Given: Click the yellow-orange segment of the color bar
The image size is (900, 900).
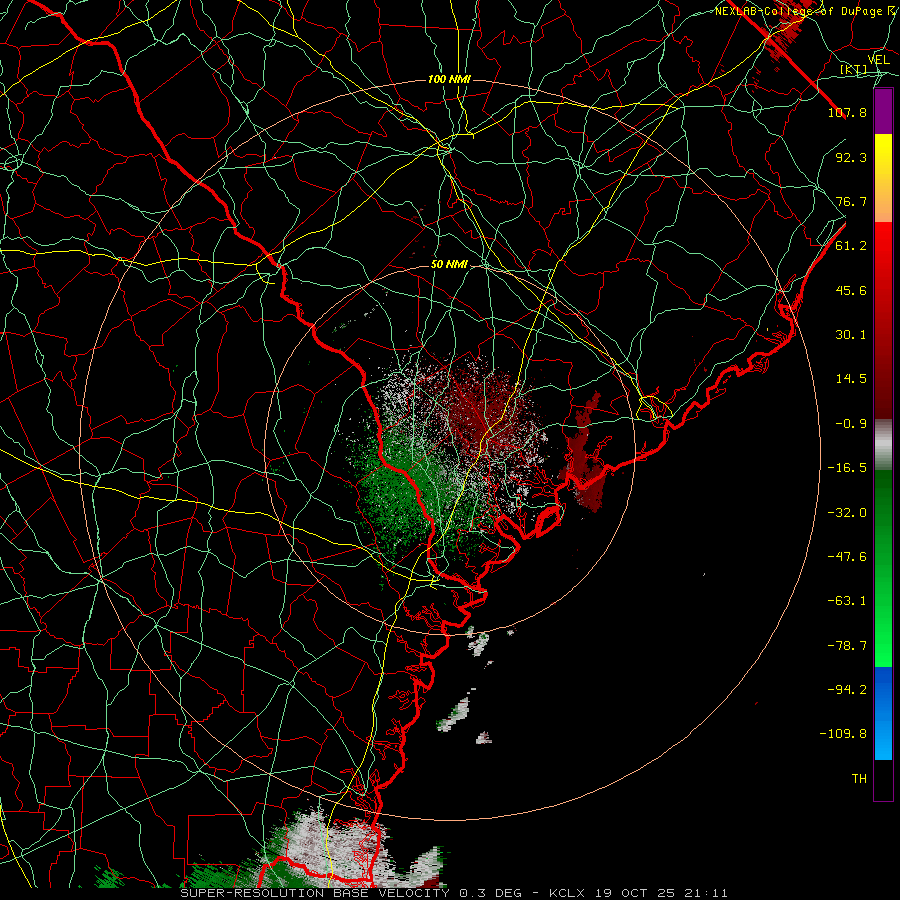Looking at the screenshot, I should pyautogui.click(x=883, y=178).
